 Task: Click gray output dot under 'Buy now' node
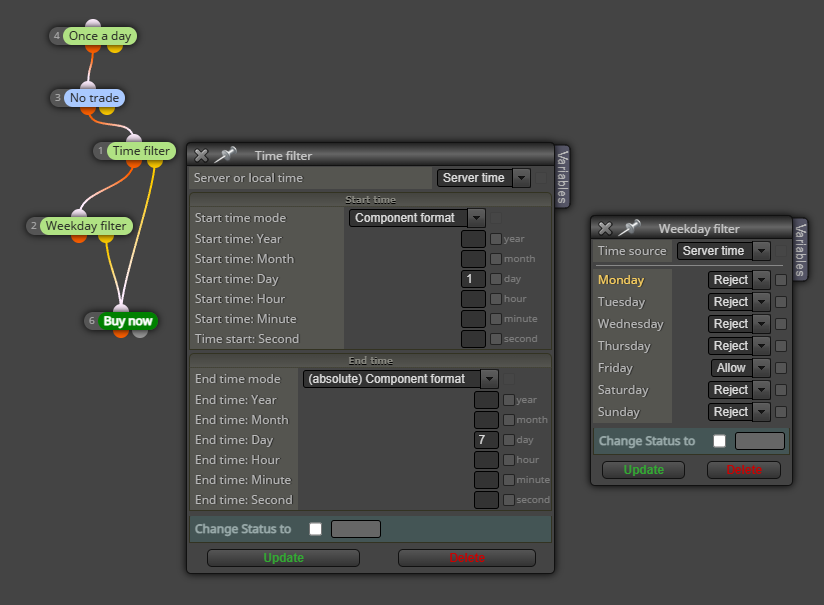(140, 333)
